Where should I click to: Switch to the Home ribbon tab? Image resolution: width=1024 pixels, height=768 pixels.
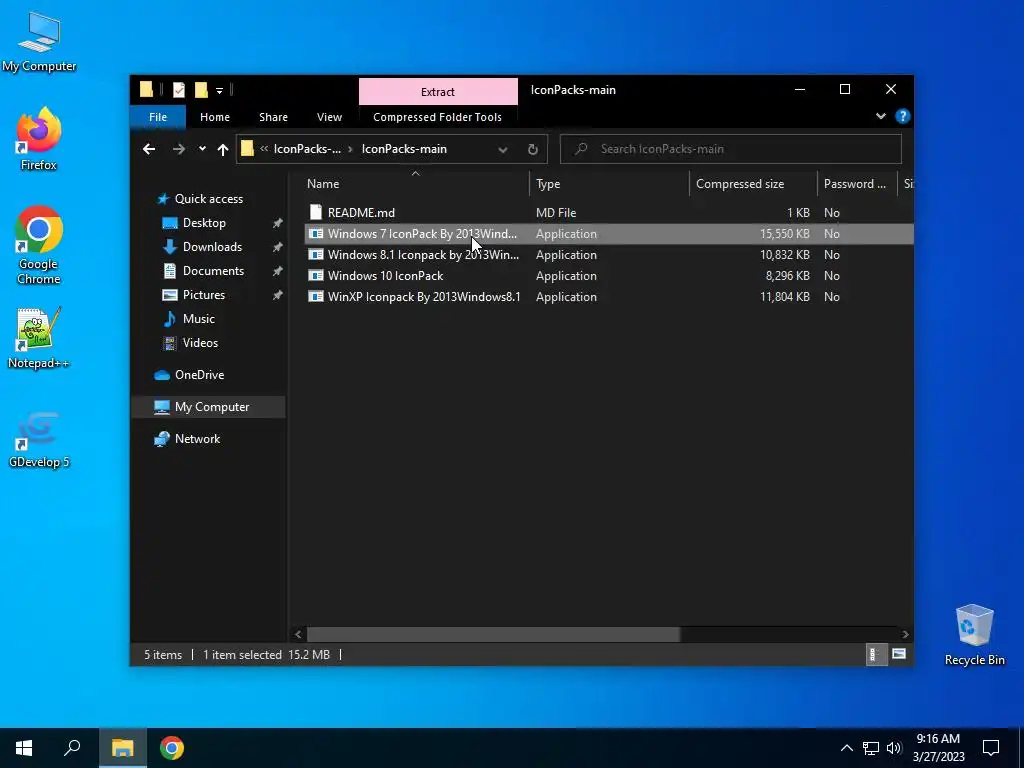(215, 117)
